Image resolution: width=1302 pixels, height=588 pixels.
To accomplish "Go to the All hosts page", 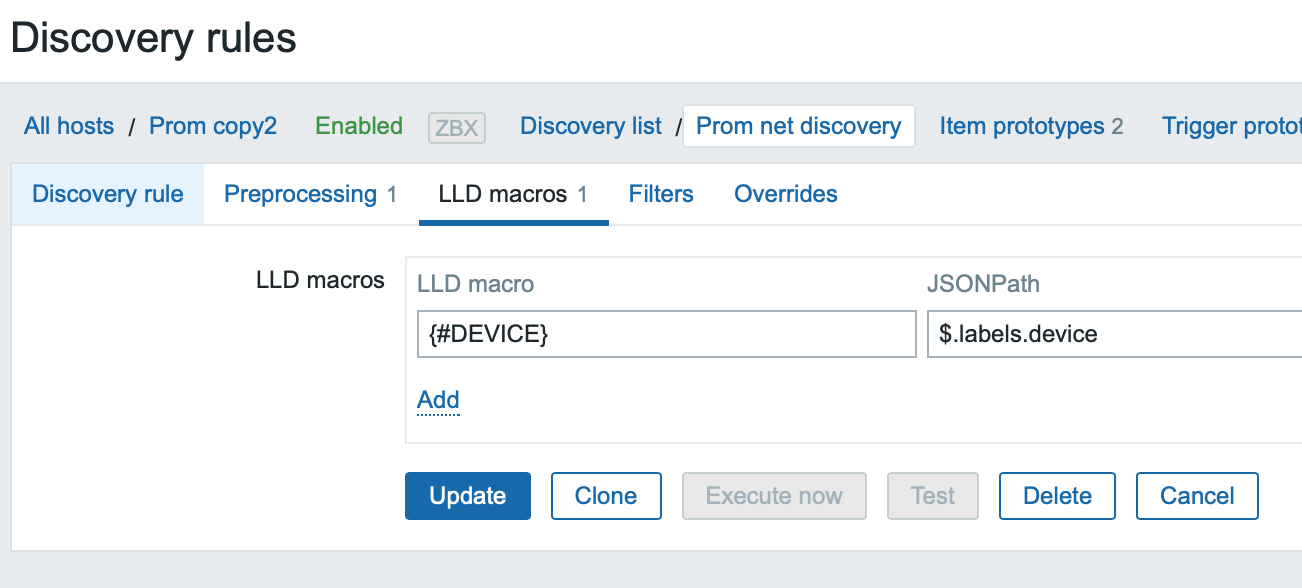I will tap(69, 126).
